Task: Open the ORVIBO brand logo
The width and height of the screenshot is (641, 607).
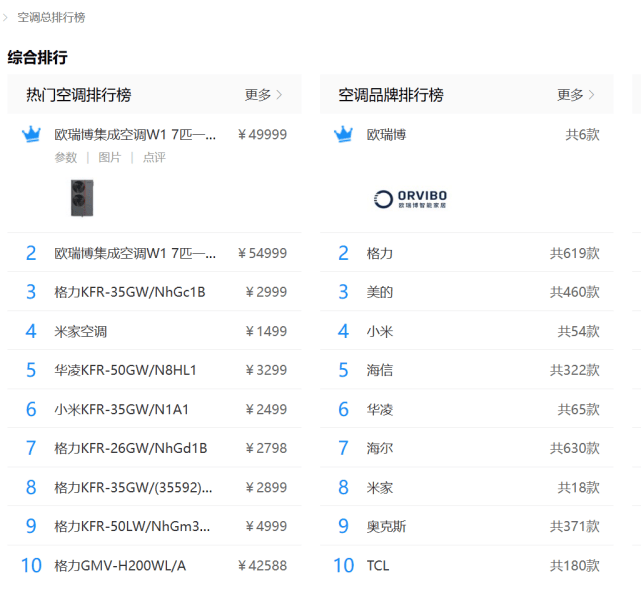Action: pos(410,199)
